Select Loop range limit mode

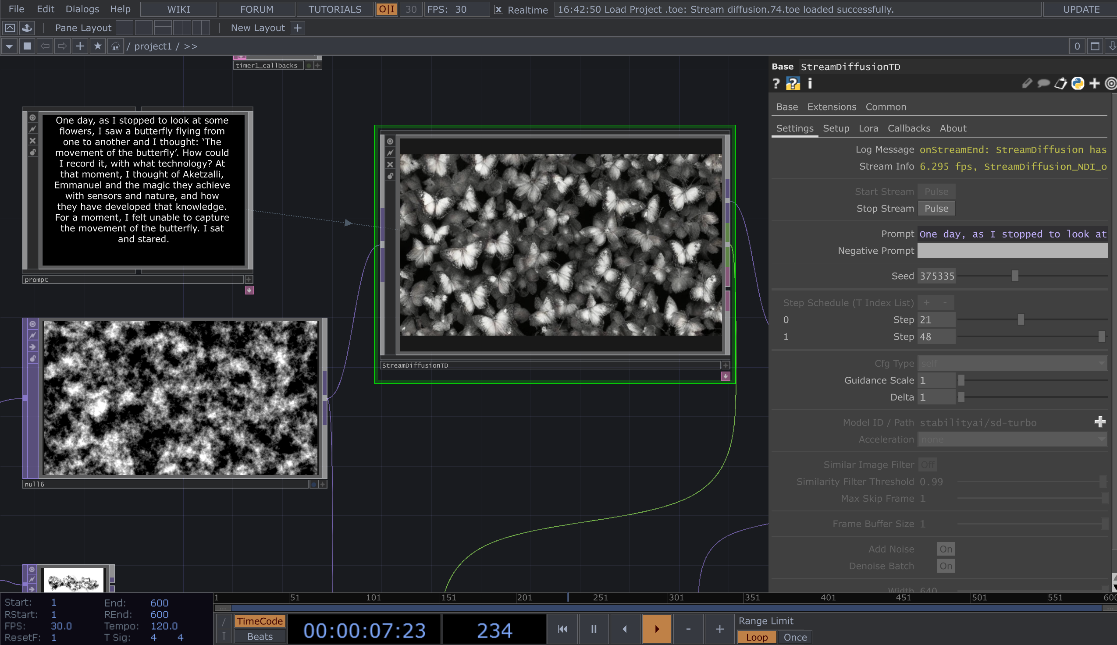[x=757, y=637]
